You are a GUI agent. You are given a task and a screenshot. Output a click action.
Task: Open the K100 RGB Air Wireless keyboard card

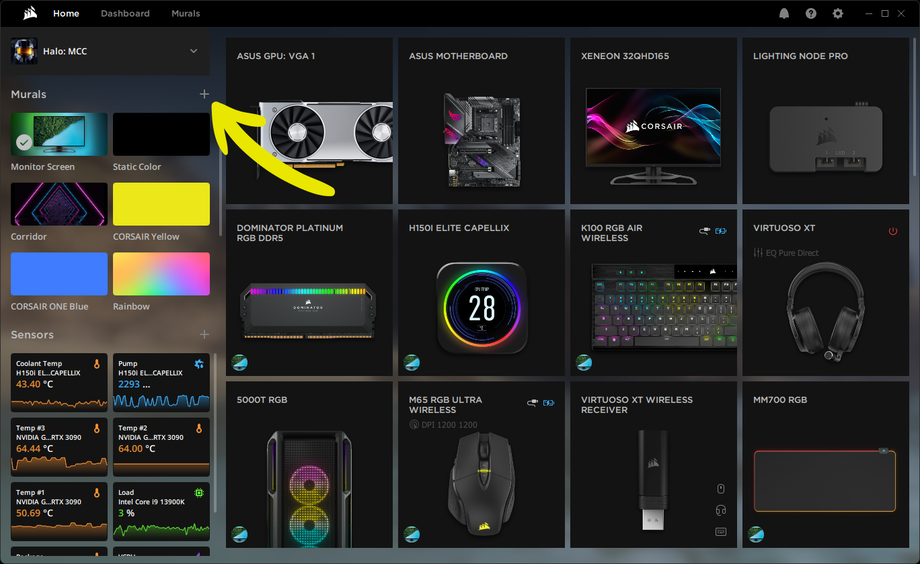pos(654,293)
